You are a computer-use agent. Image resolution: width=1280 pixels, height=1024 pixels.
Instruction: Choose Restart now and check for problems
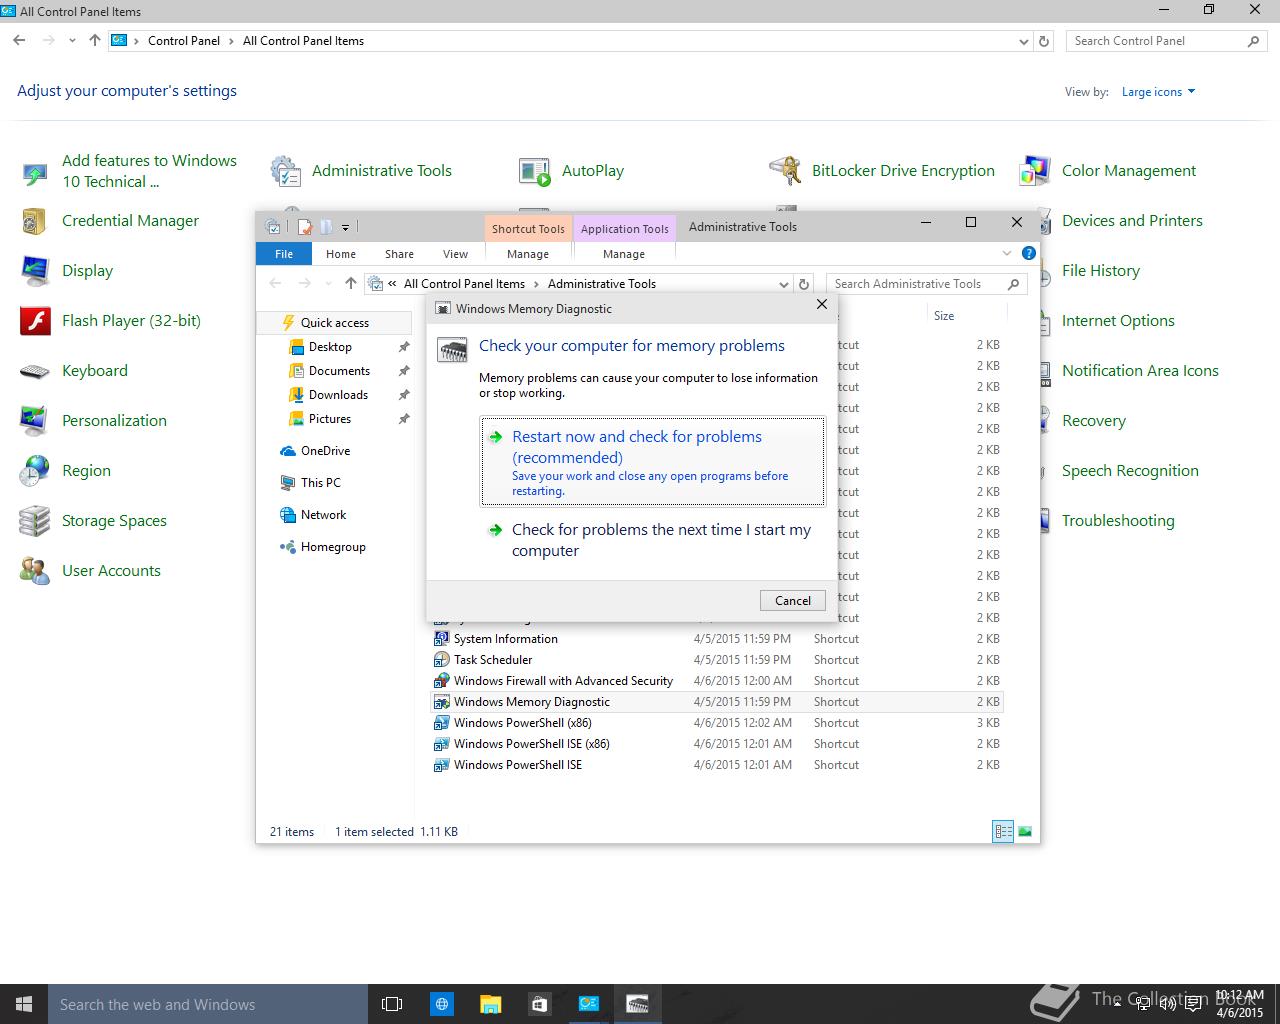click(653, 462)
